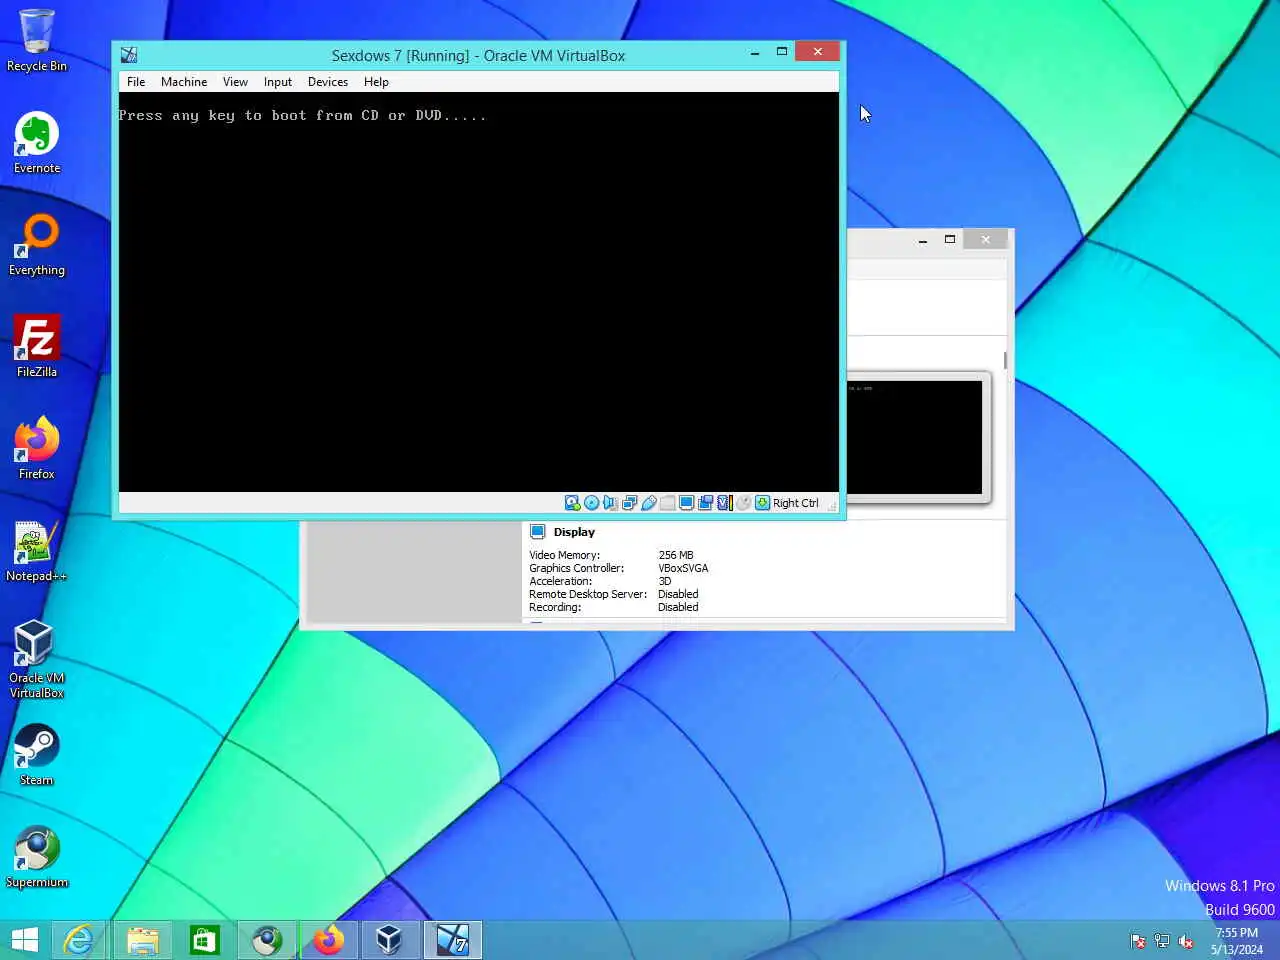Click the display monitor status icon

(x=686, y=503)
